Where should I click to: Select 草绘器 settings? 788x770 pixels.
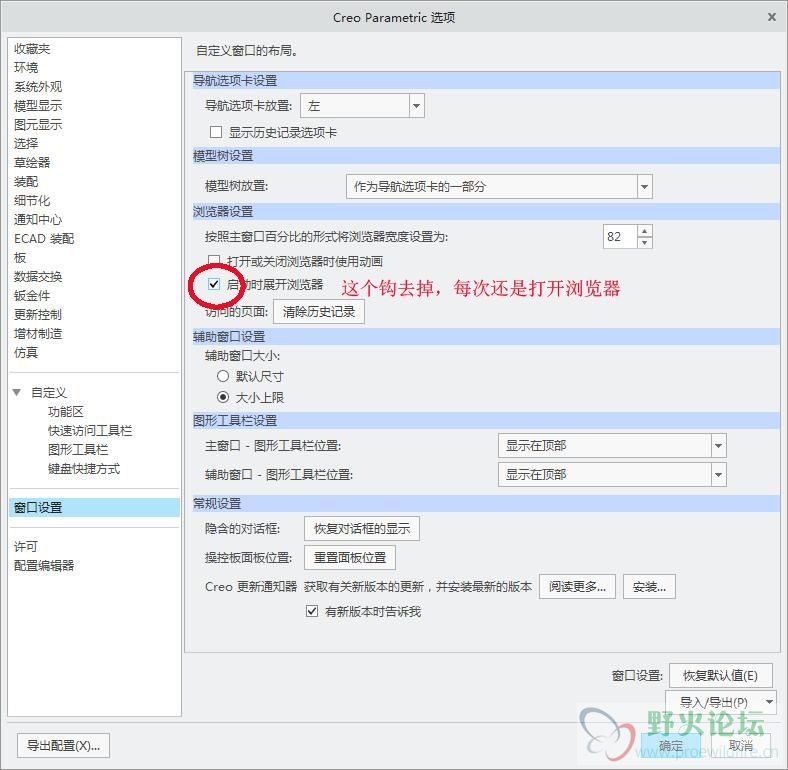pyautogui.click(x=32, y=162)
